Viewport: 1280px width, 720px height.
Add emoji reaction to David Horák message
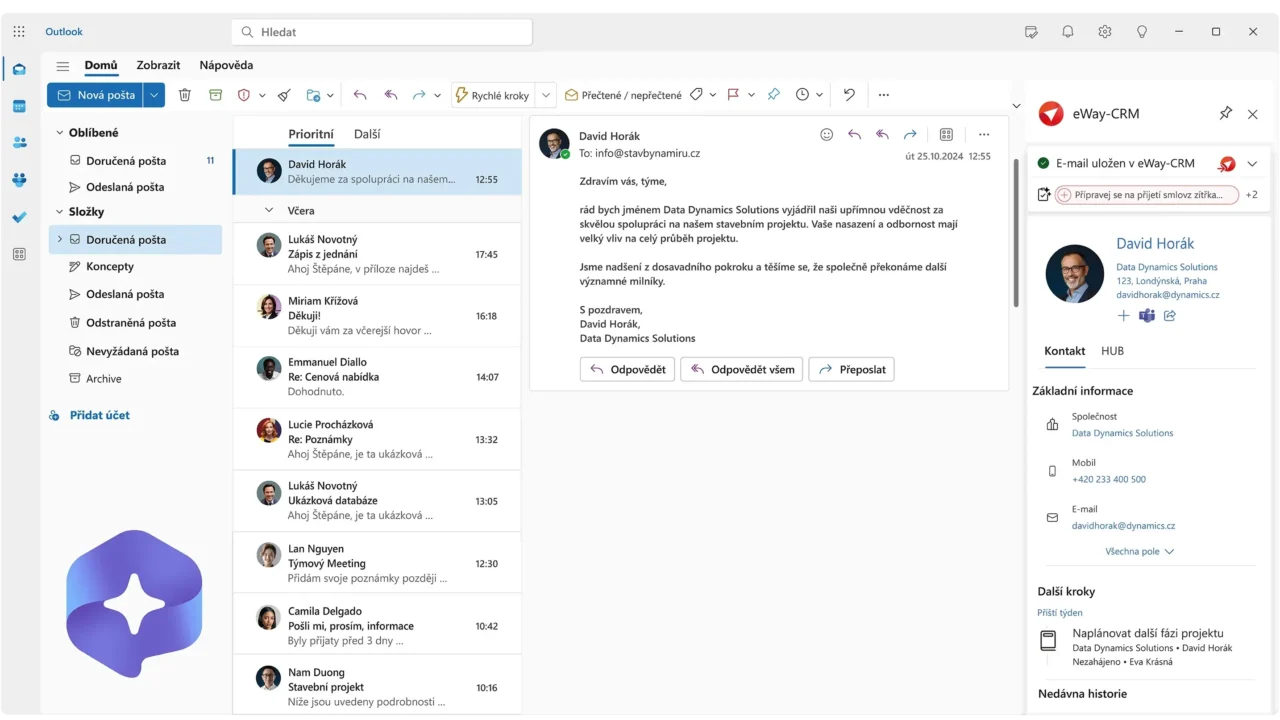(827, 135)
